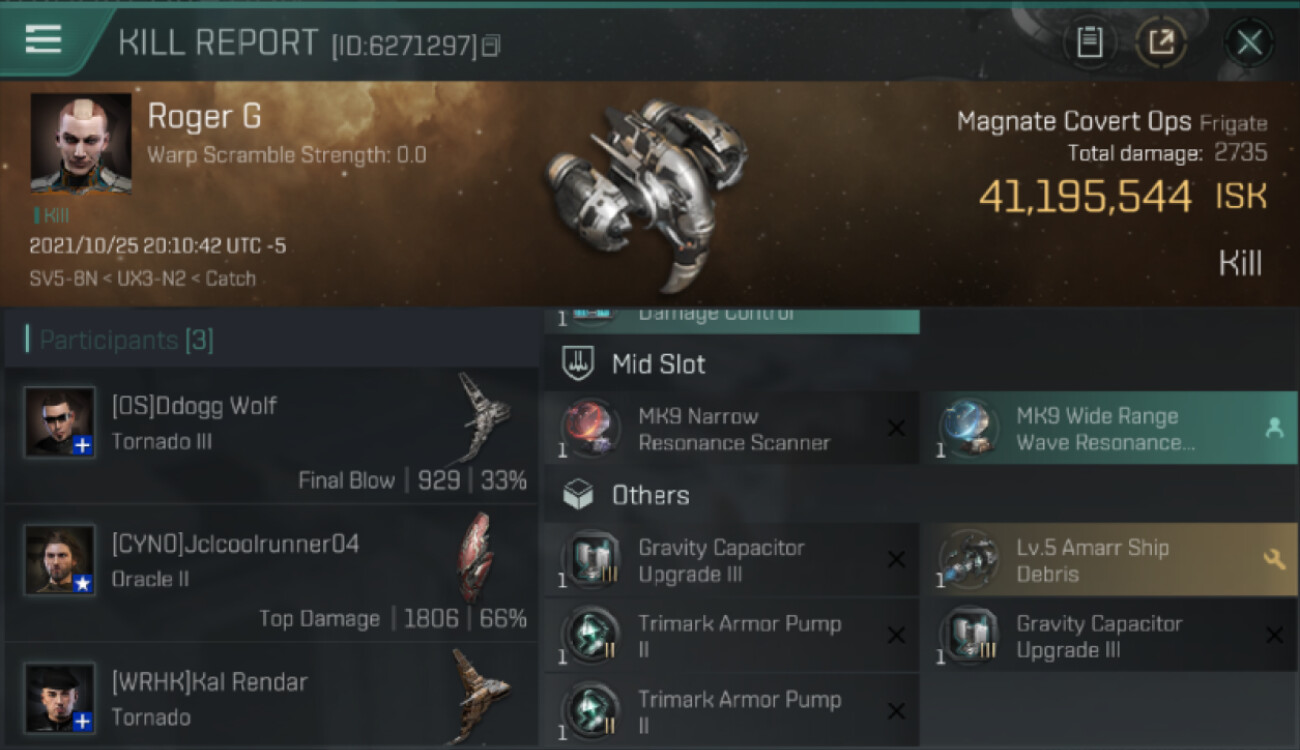
Task: Open Ddogg Wolf participant entry
Action: coord(271,435)
